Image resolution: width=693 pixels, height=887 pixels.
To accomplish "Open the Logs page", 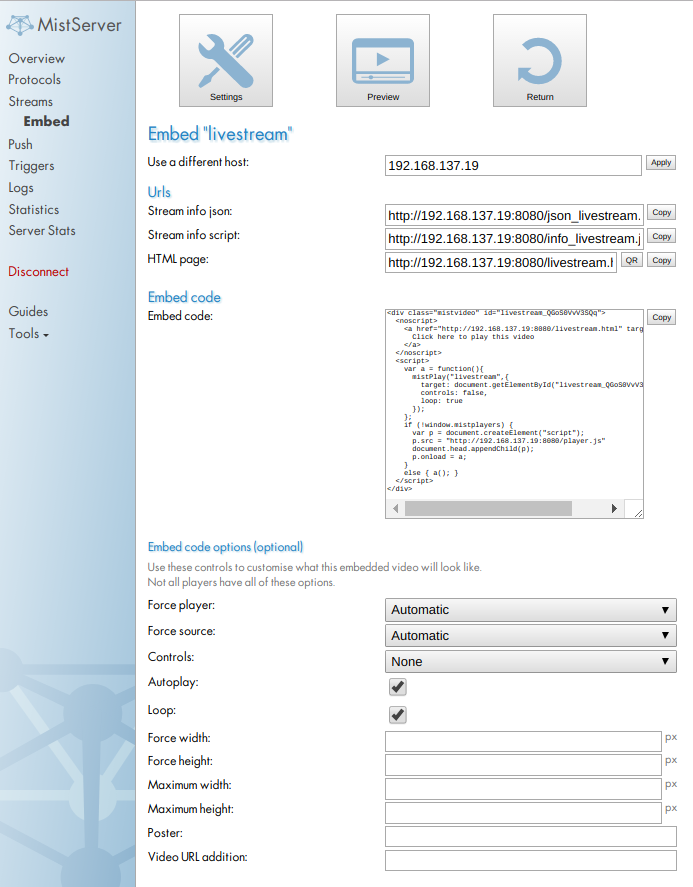I will 21,188.
